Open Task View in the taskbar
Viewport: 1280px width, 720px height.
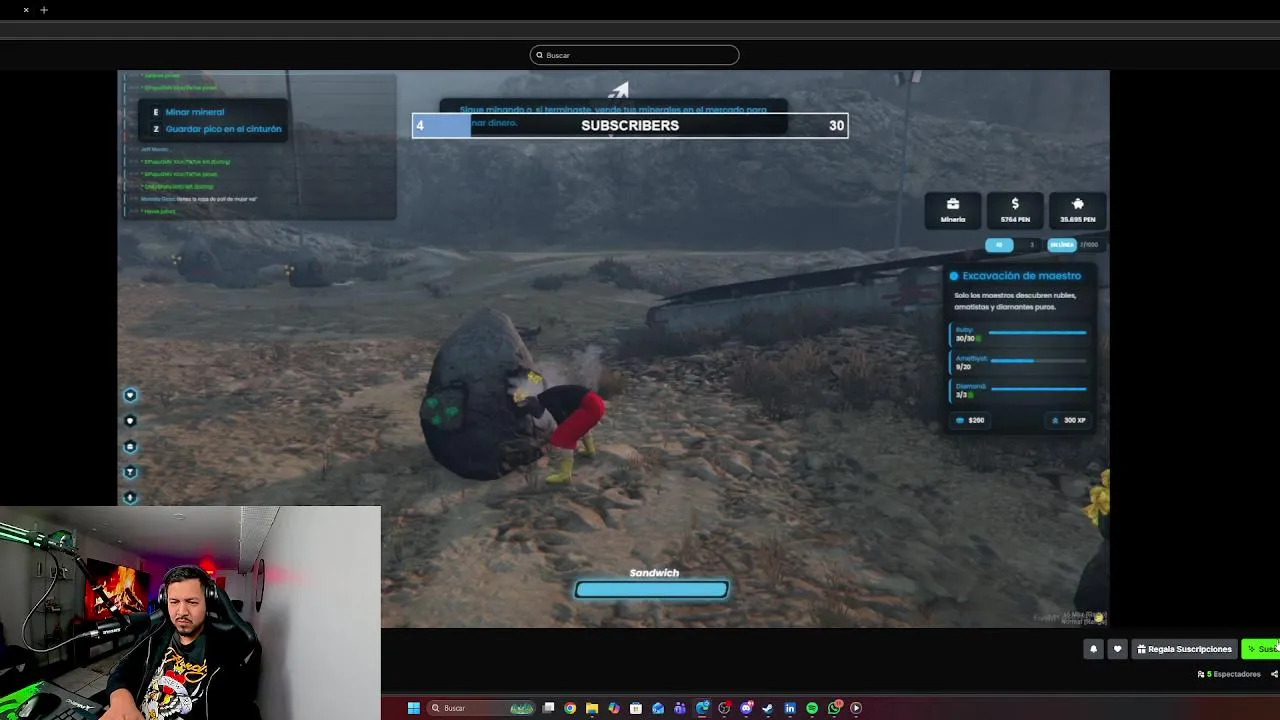pyautogui.click(x=548, y=708)
